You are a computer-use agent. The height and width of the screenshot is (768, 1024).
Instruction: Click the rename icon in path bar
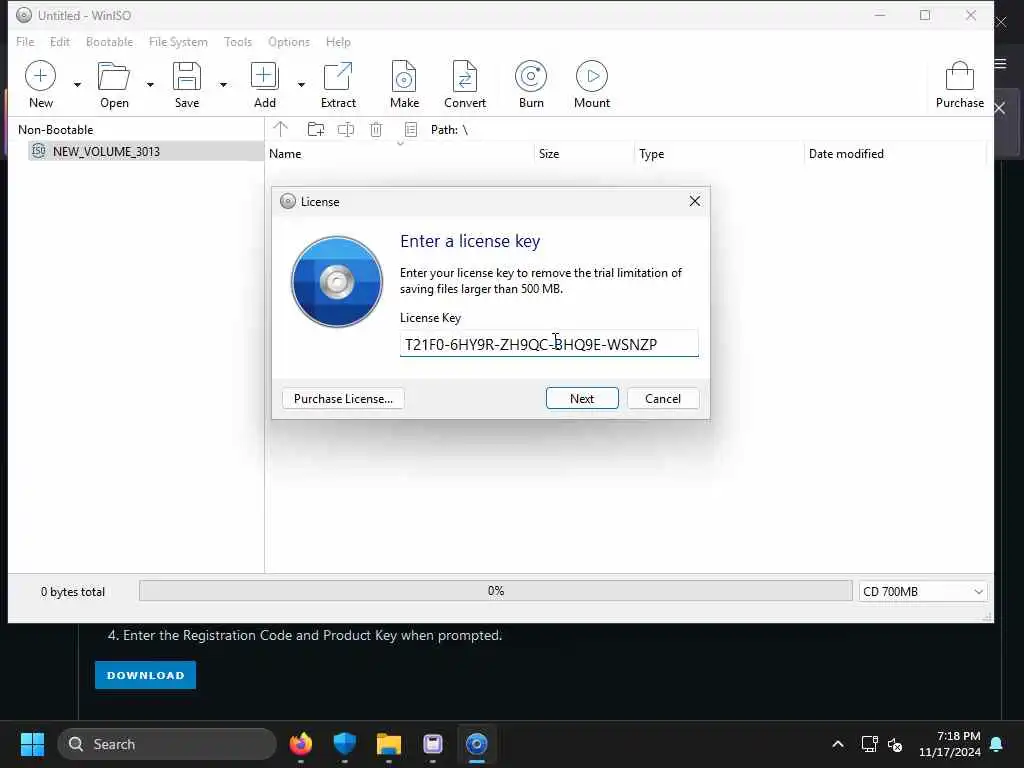(345, 129)
